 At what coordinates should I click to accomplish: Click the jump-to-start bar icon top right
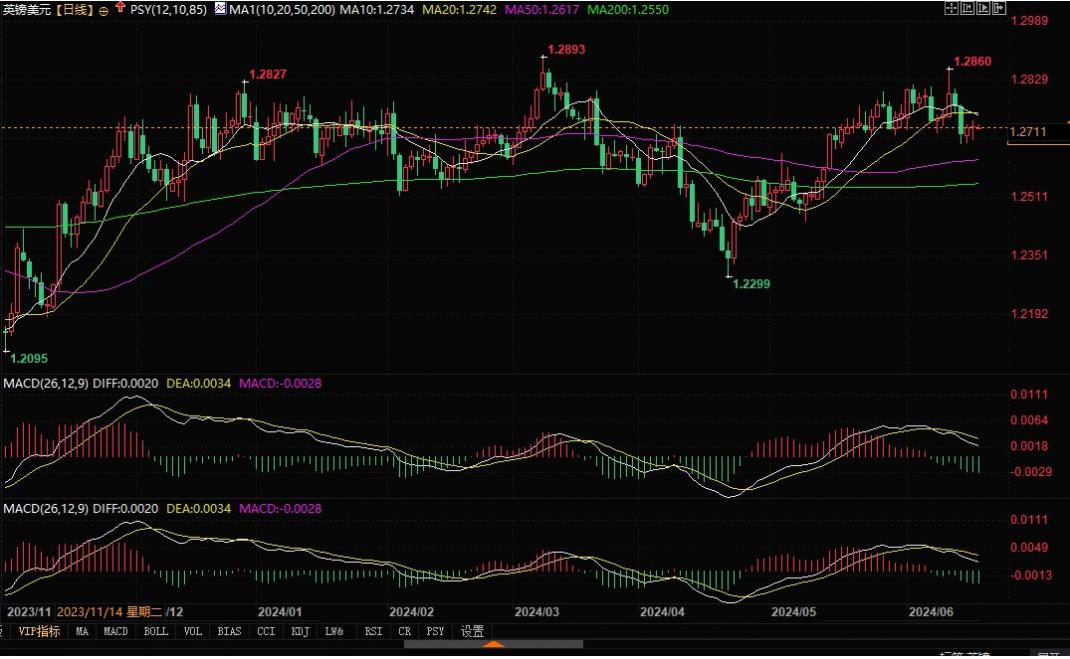click(x=967, y=8)
